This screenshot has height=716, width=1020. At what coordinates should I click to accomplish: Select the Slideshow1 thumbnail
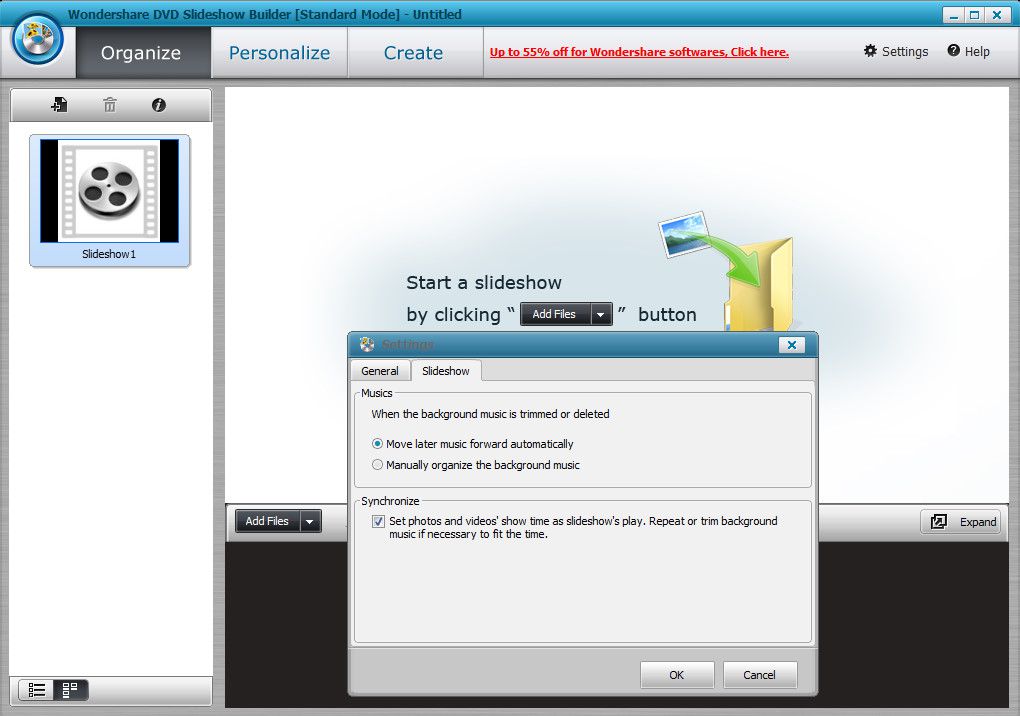point(109,200)
